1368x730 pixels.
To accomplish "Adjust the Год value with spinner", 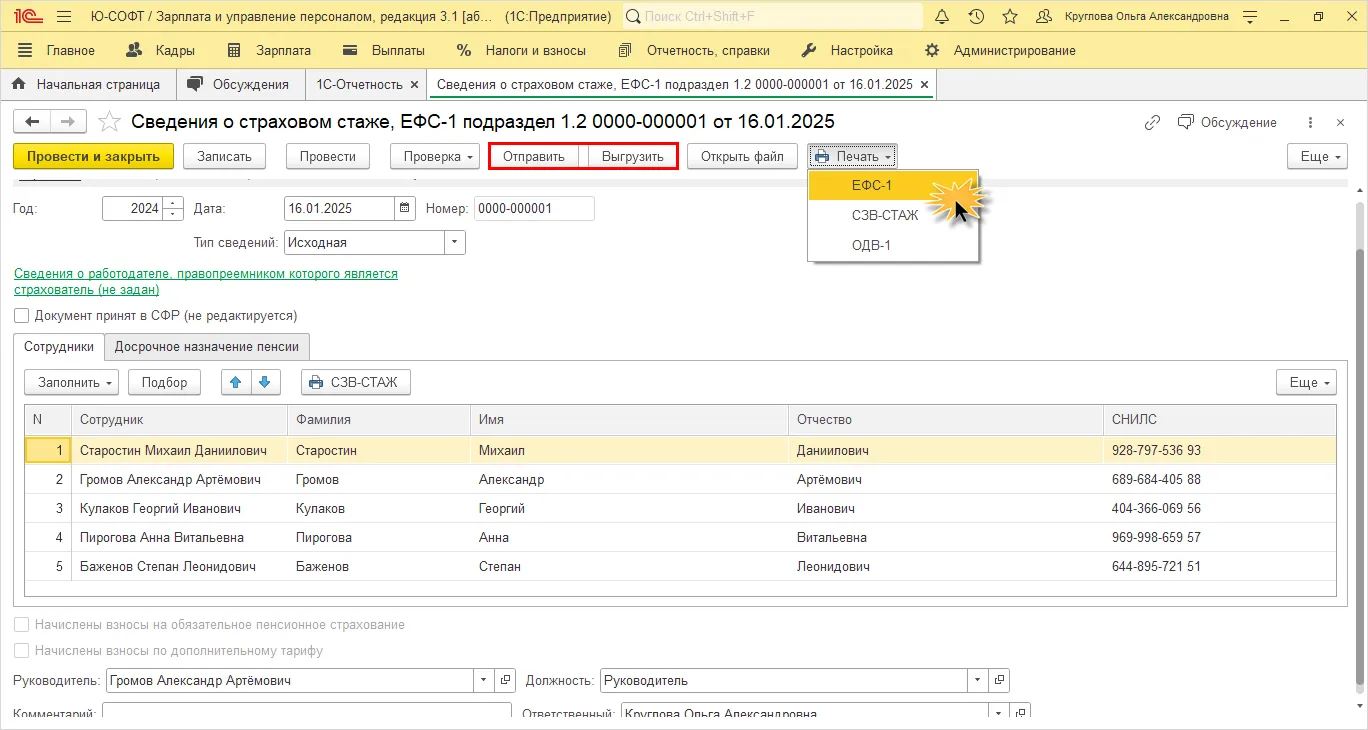I will coord(173,208).
